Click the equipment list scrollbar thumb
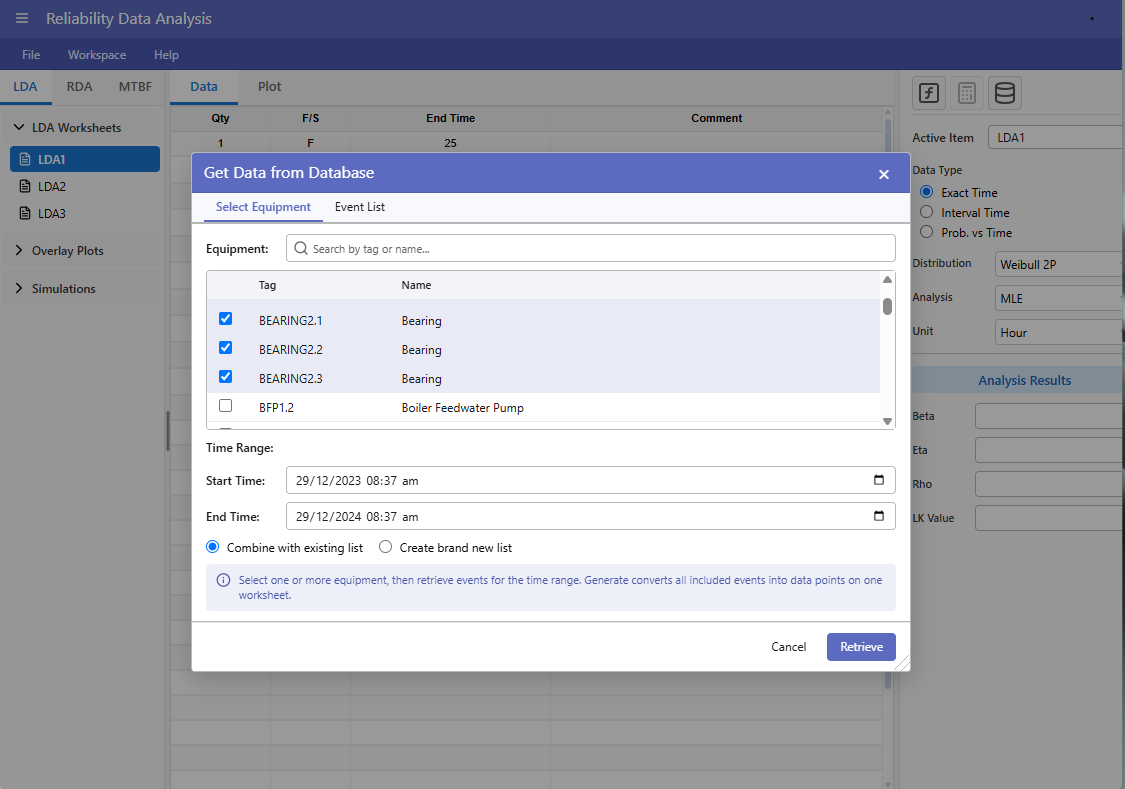 888,307
